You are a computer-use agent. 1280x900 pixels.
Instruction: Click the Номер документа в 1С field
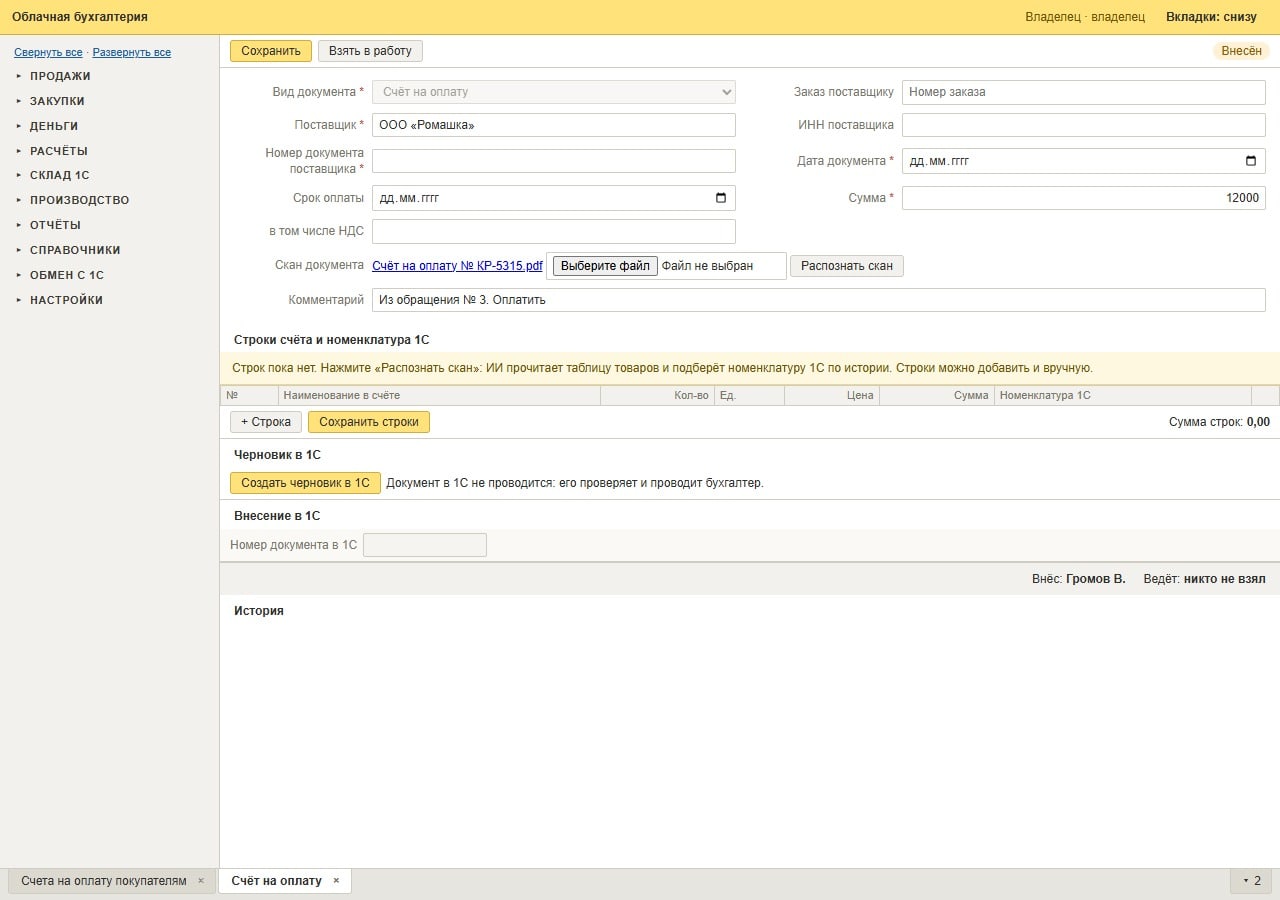click(425, 545)
